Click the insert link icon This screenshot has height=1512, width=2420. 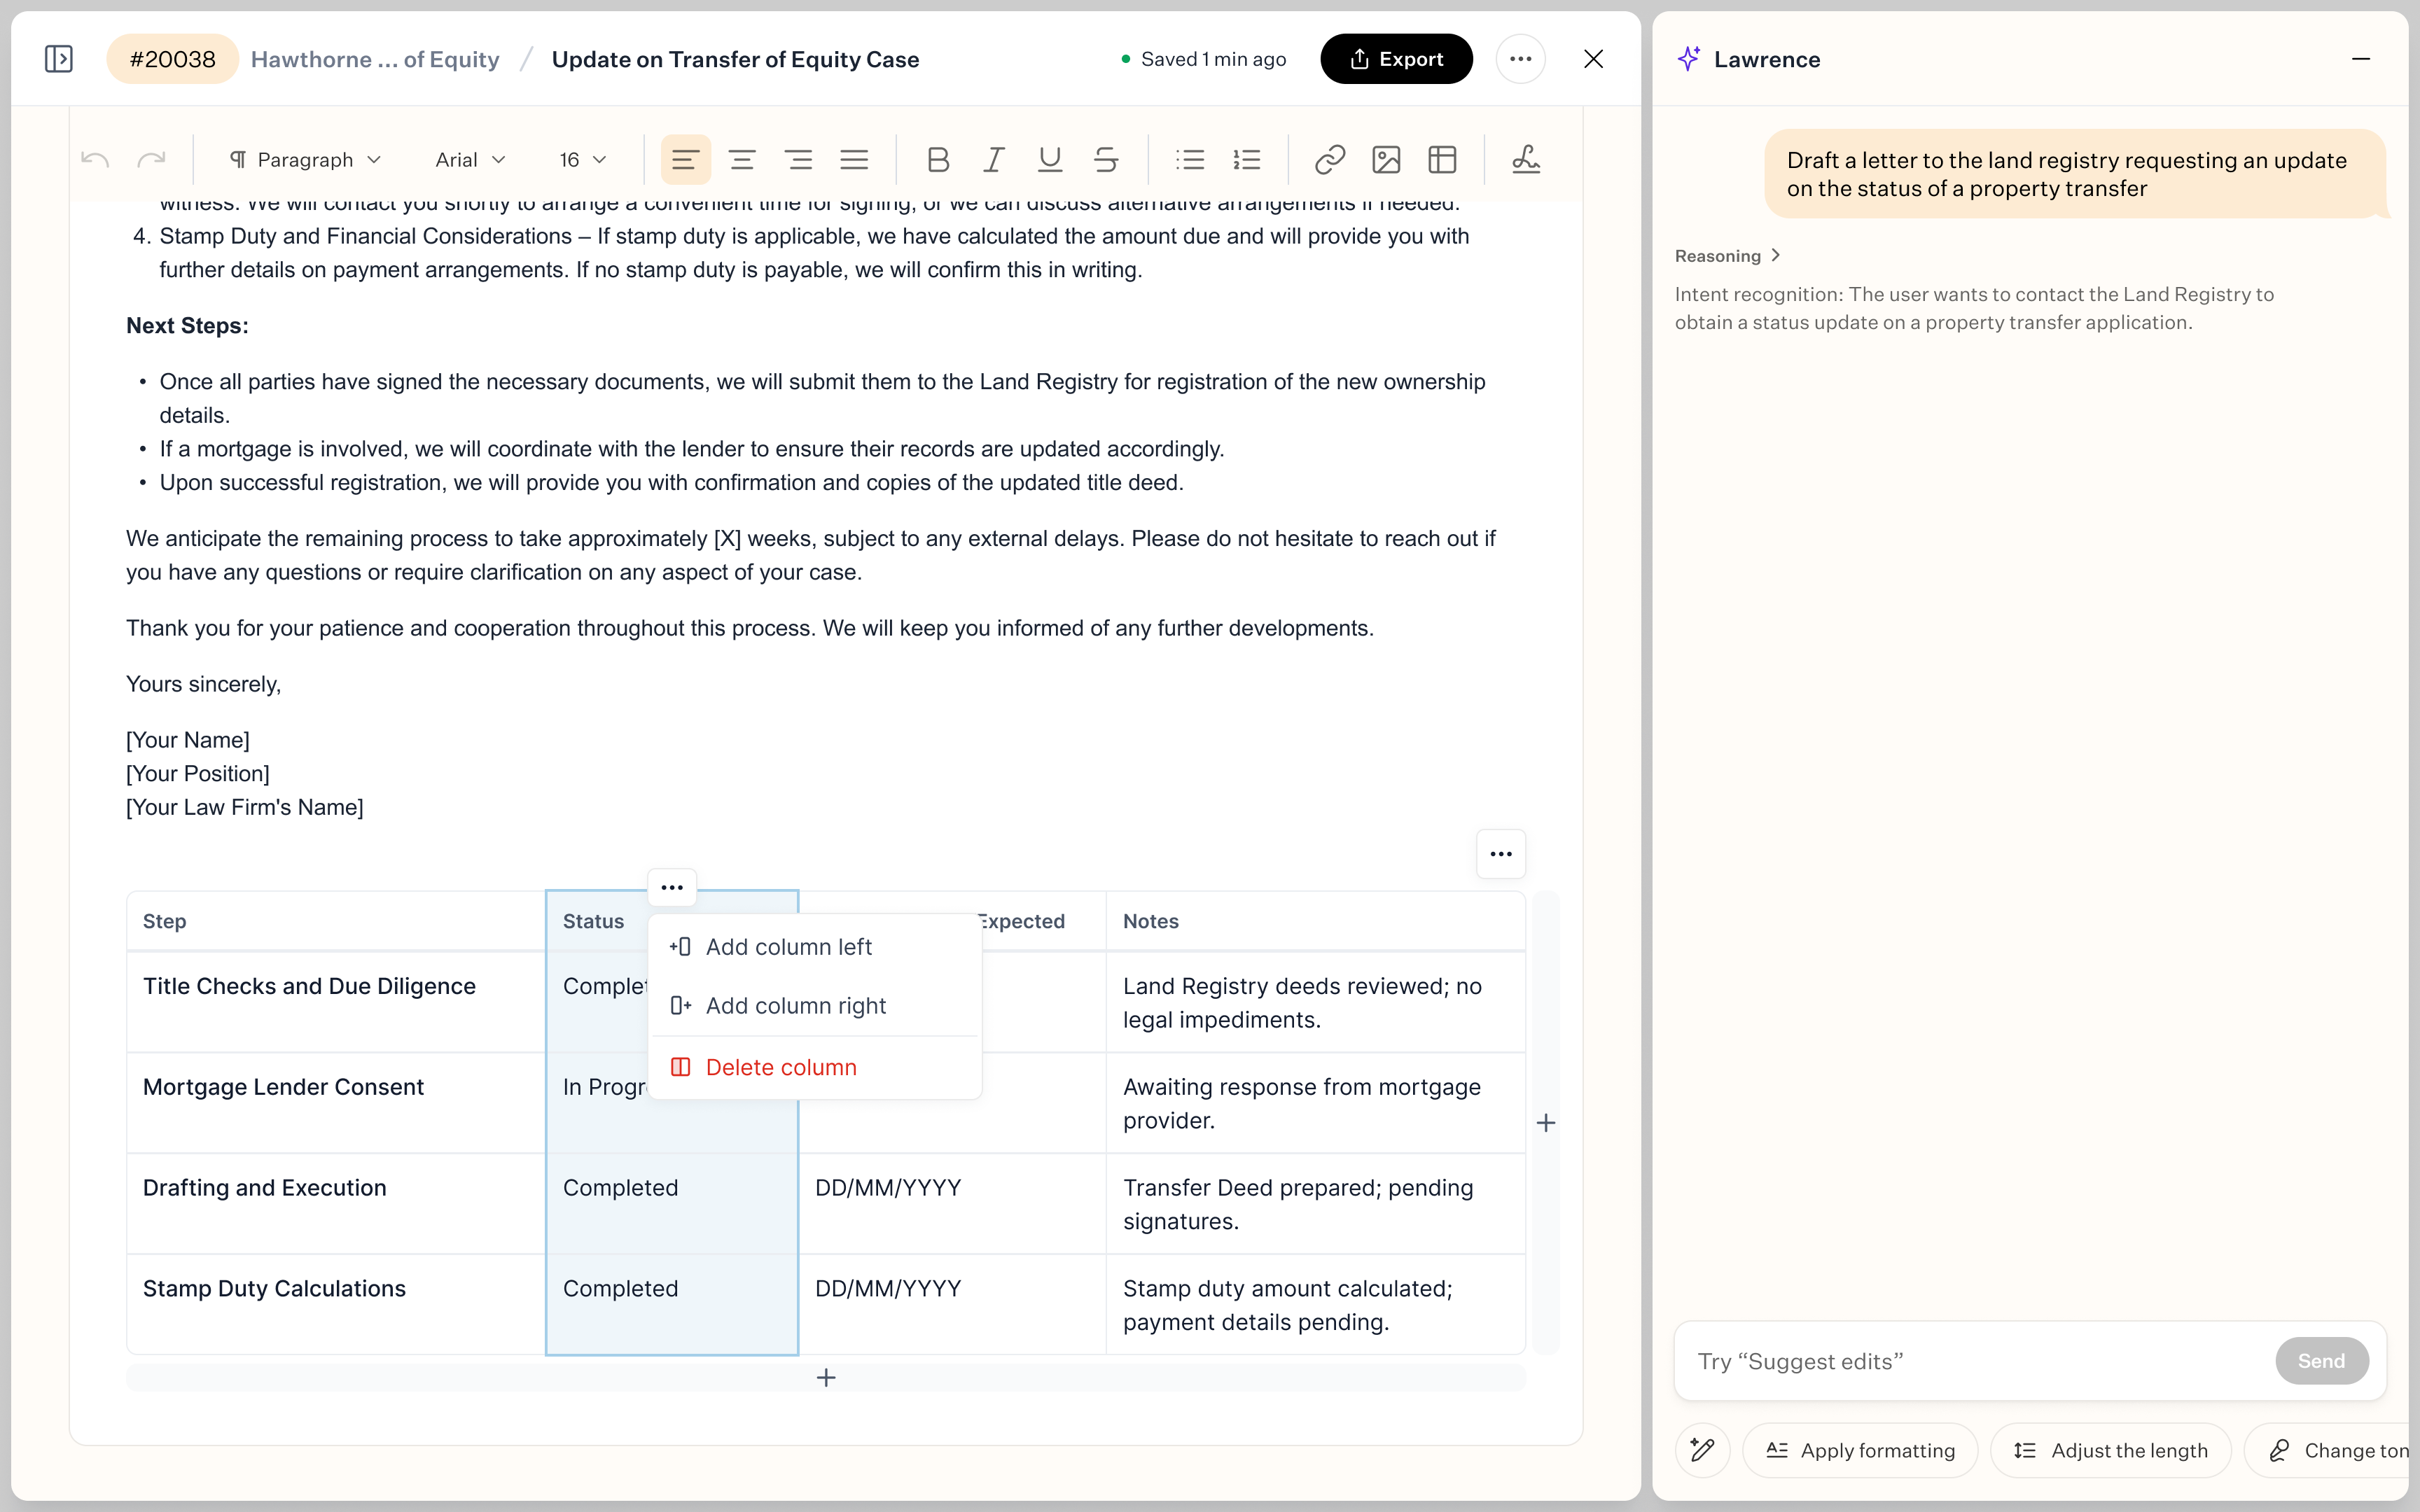click(x=1329, y=160)
